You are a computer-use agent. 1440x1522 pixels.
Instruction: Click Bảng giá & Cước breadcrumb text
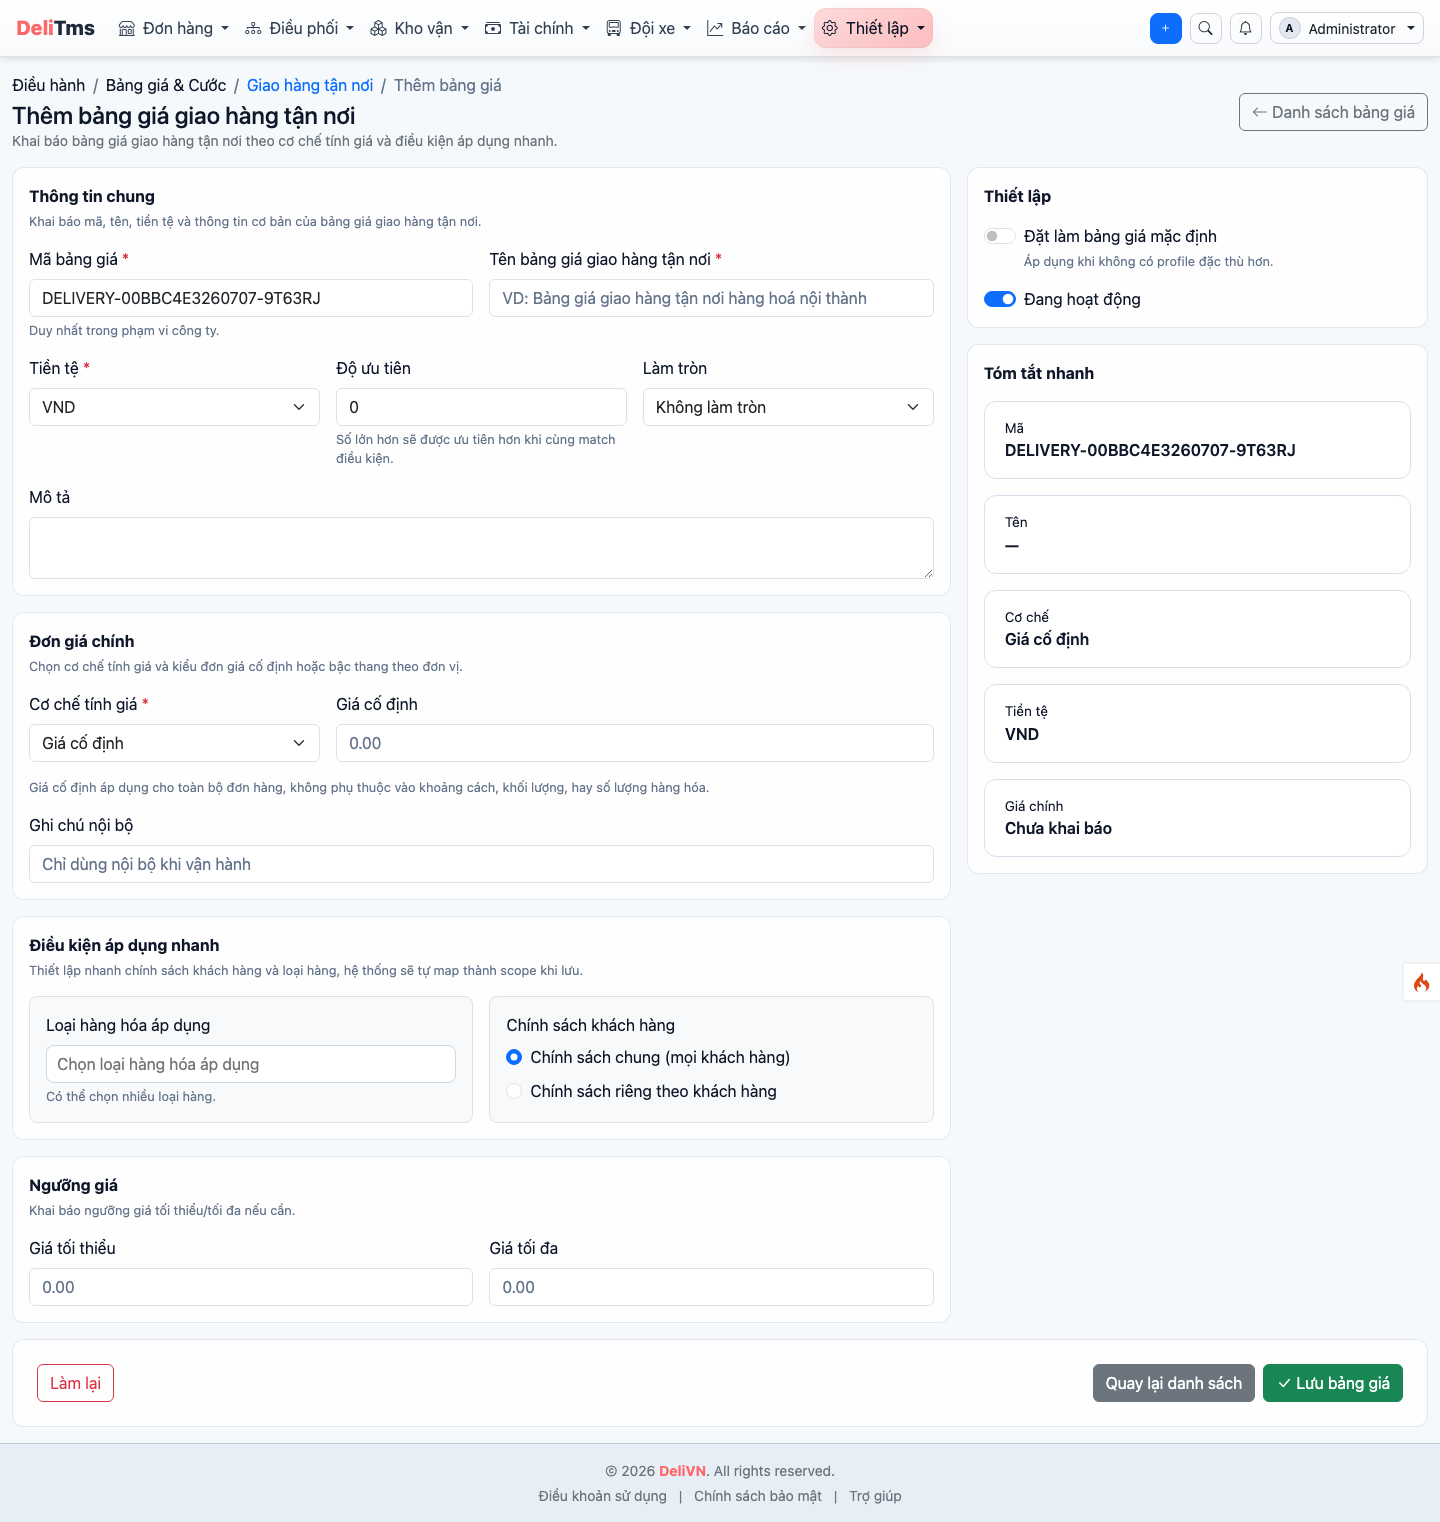[x=166, y=85]
